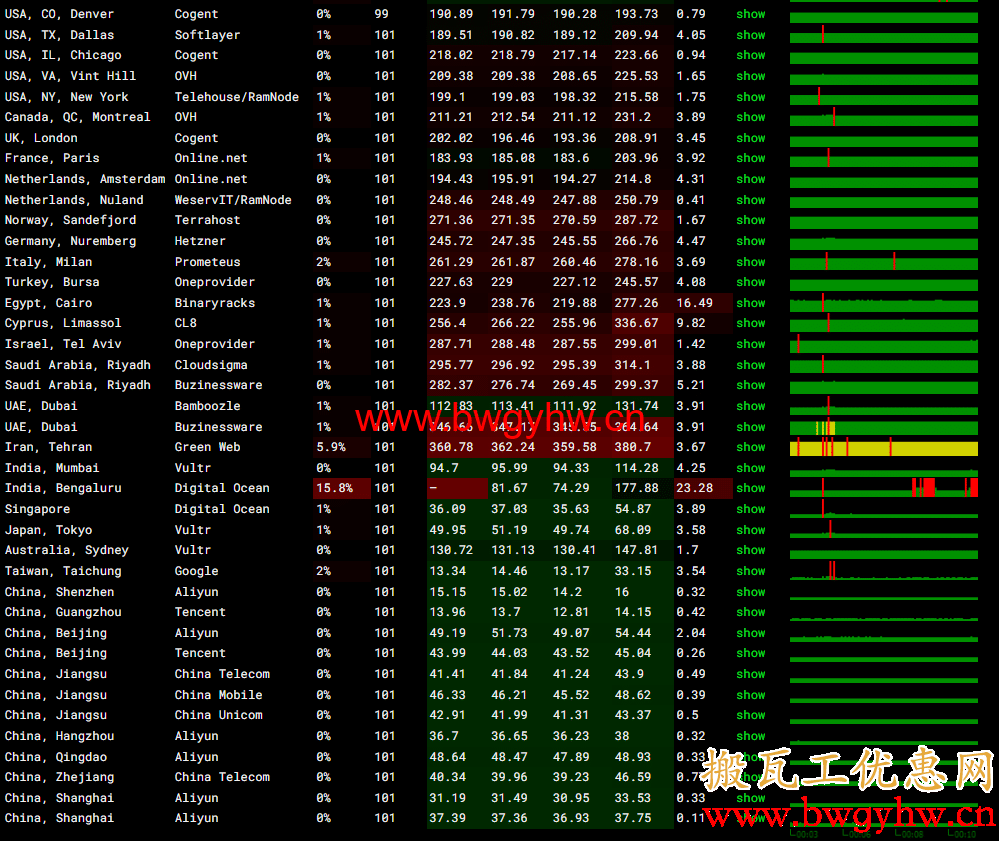Image resolution: width=999 pixels, height=841 pixels.
Task: Show China, Guangzhou Tencent details
Action: 751,612
